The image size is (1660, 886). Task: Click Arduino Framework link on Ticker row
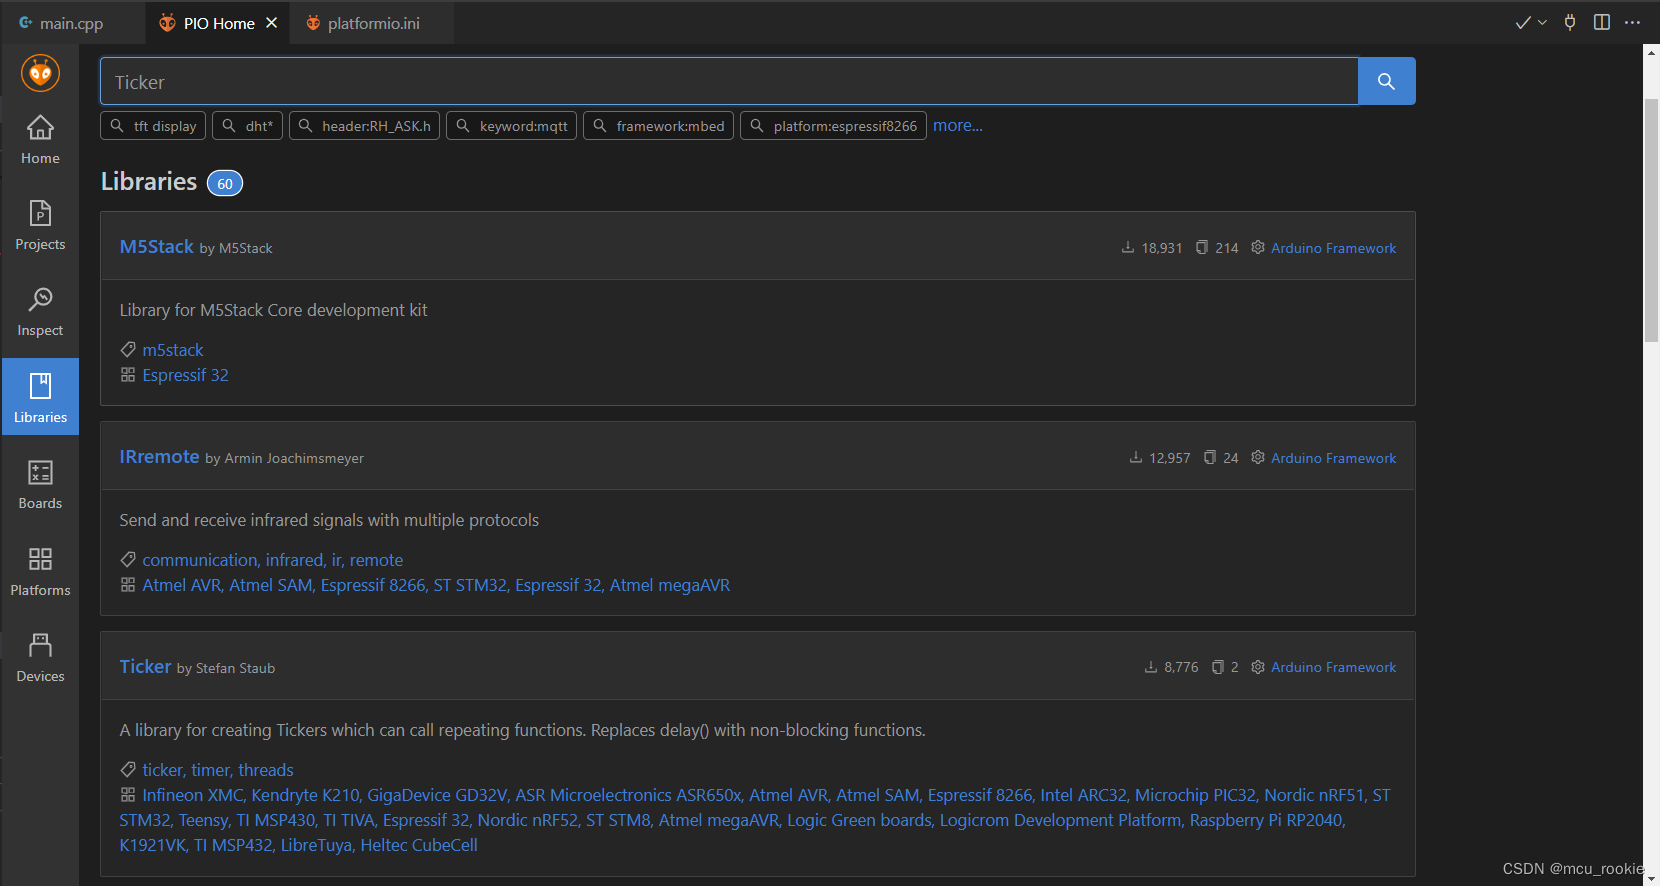coord(1333,667)
